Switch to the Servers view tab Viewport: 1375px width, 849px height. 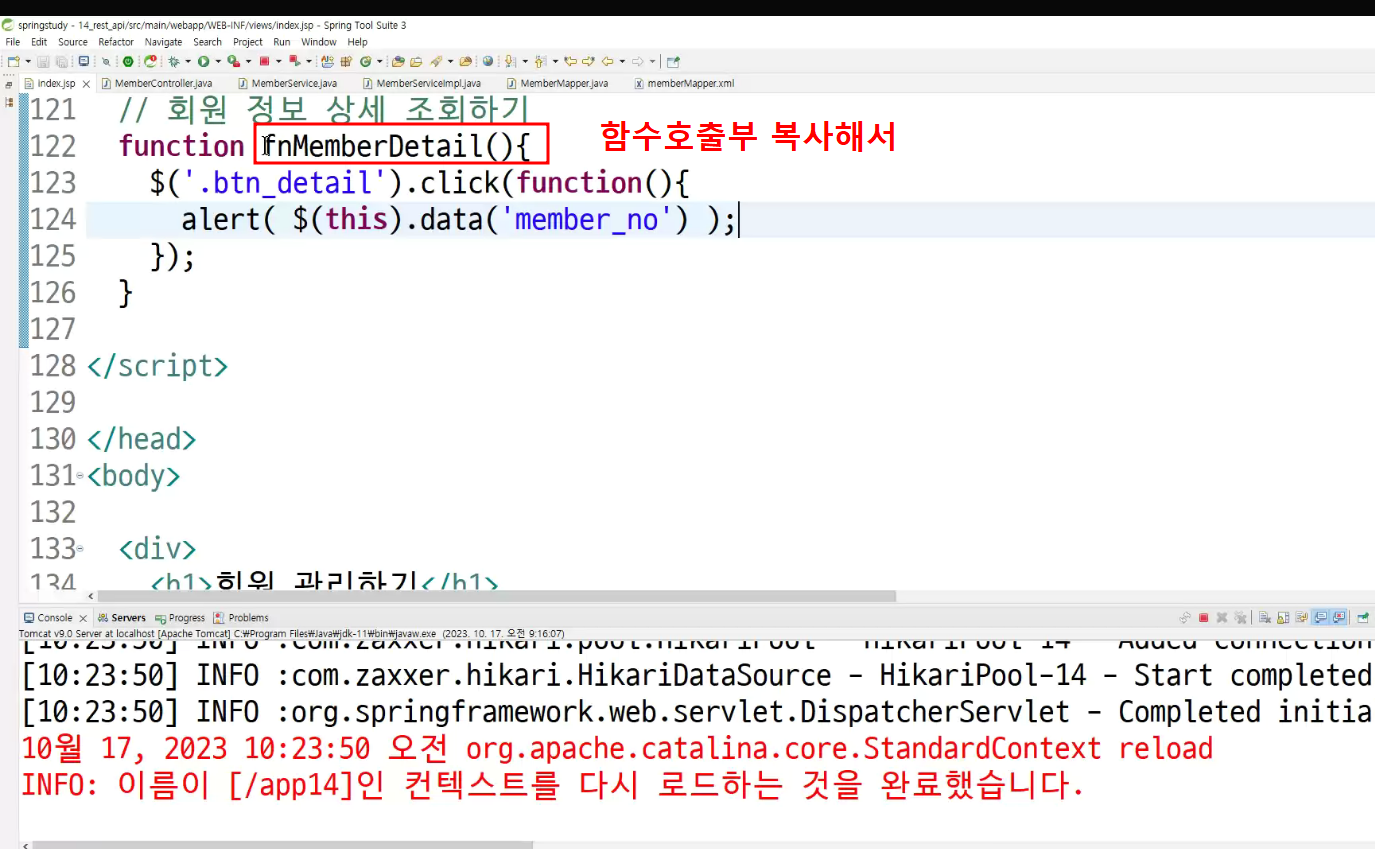click(x=122, y=618)
